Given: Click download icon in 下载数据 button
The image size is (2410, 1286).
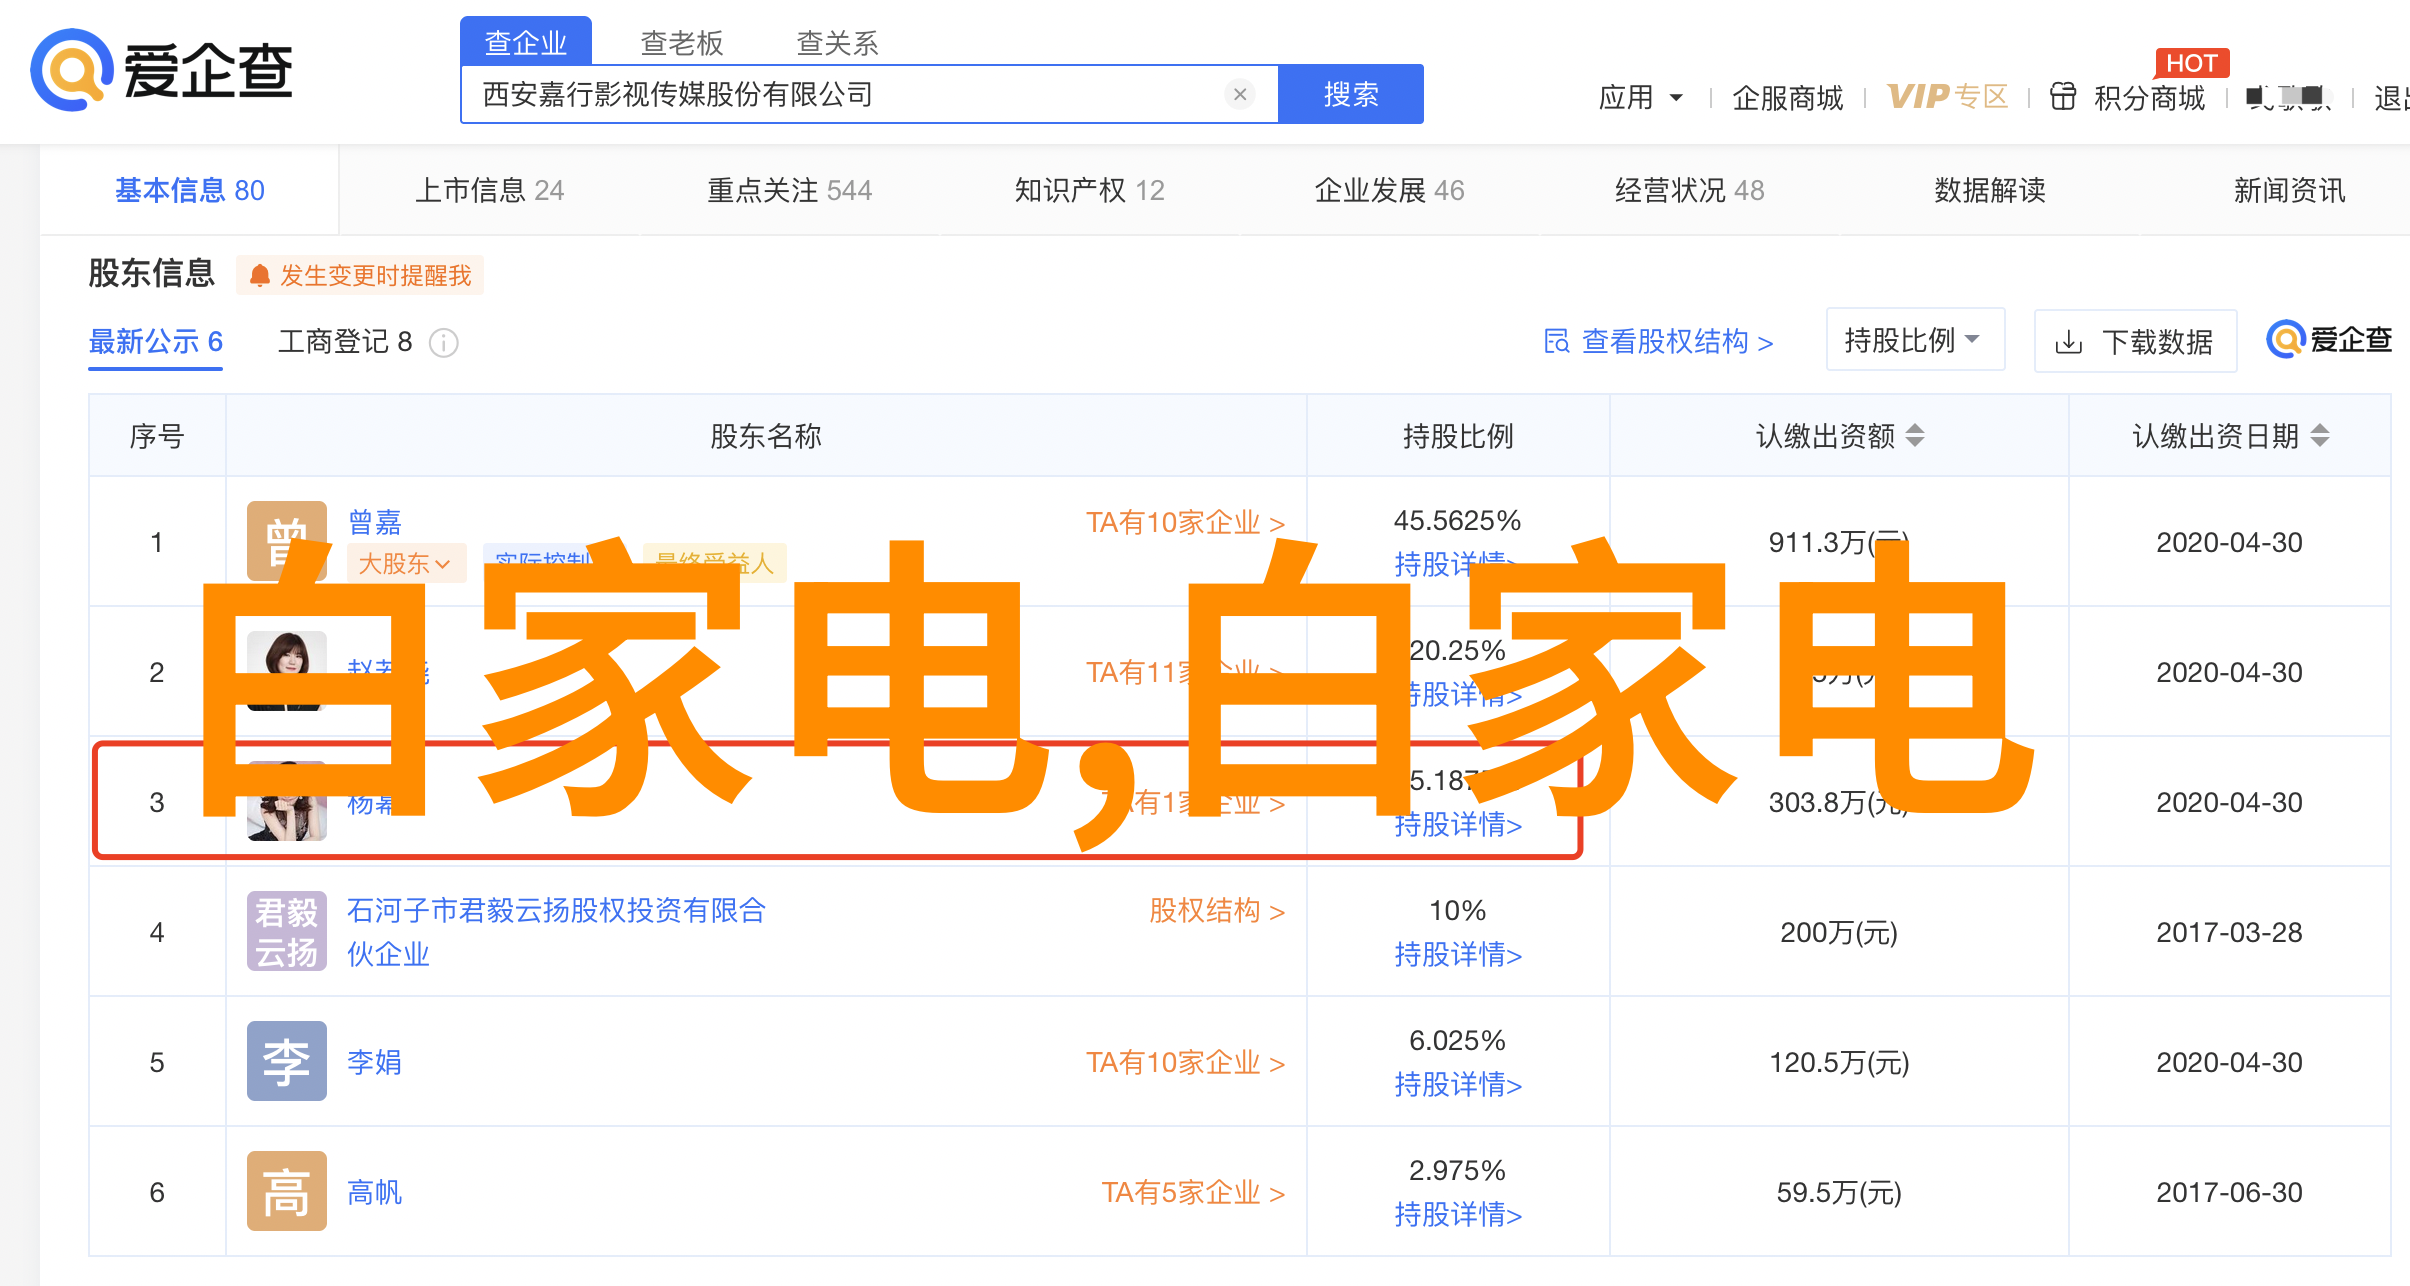Looking at the screenshot, I should [2069, 343].
